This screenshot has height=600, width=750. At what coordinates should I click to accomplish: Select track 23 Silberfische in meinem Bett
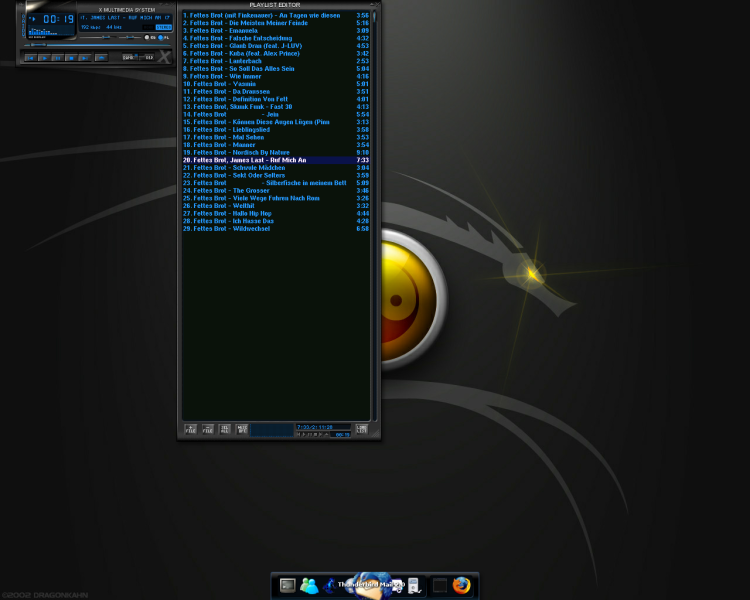276,183
